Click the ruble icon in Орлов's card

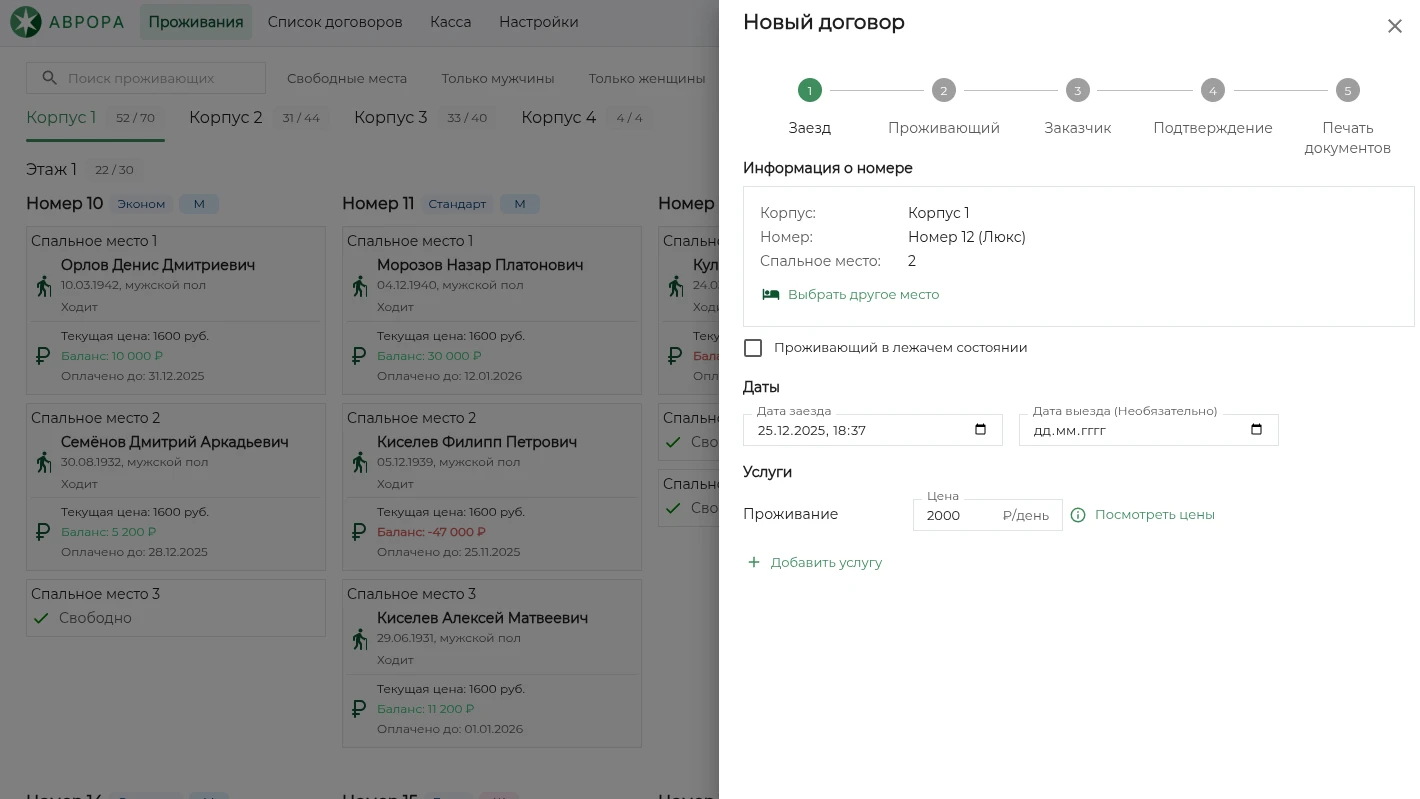coord(43,356)
